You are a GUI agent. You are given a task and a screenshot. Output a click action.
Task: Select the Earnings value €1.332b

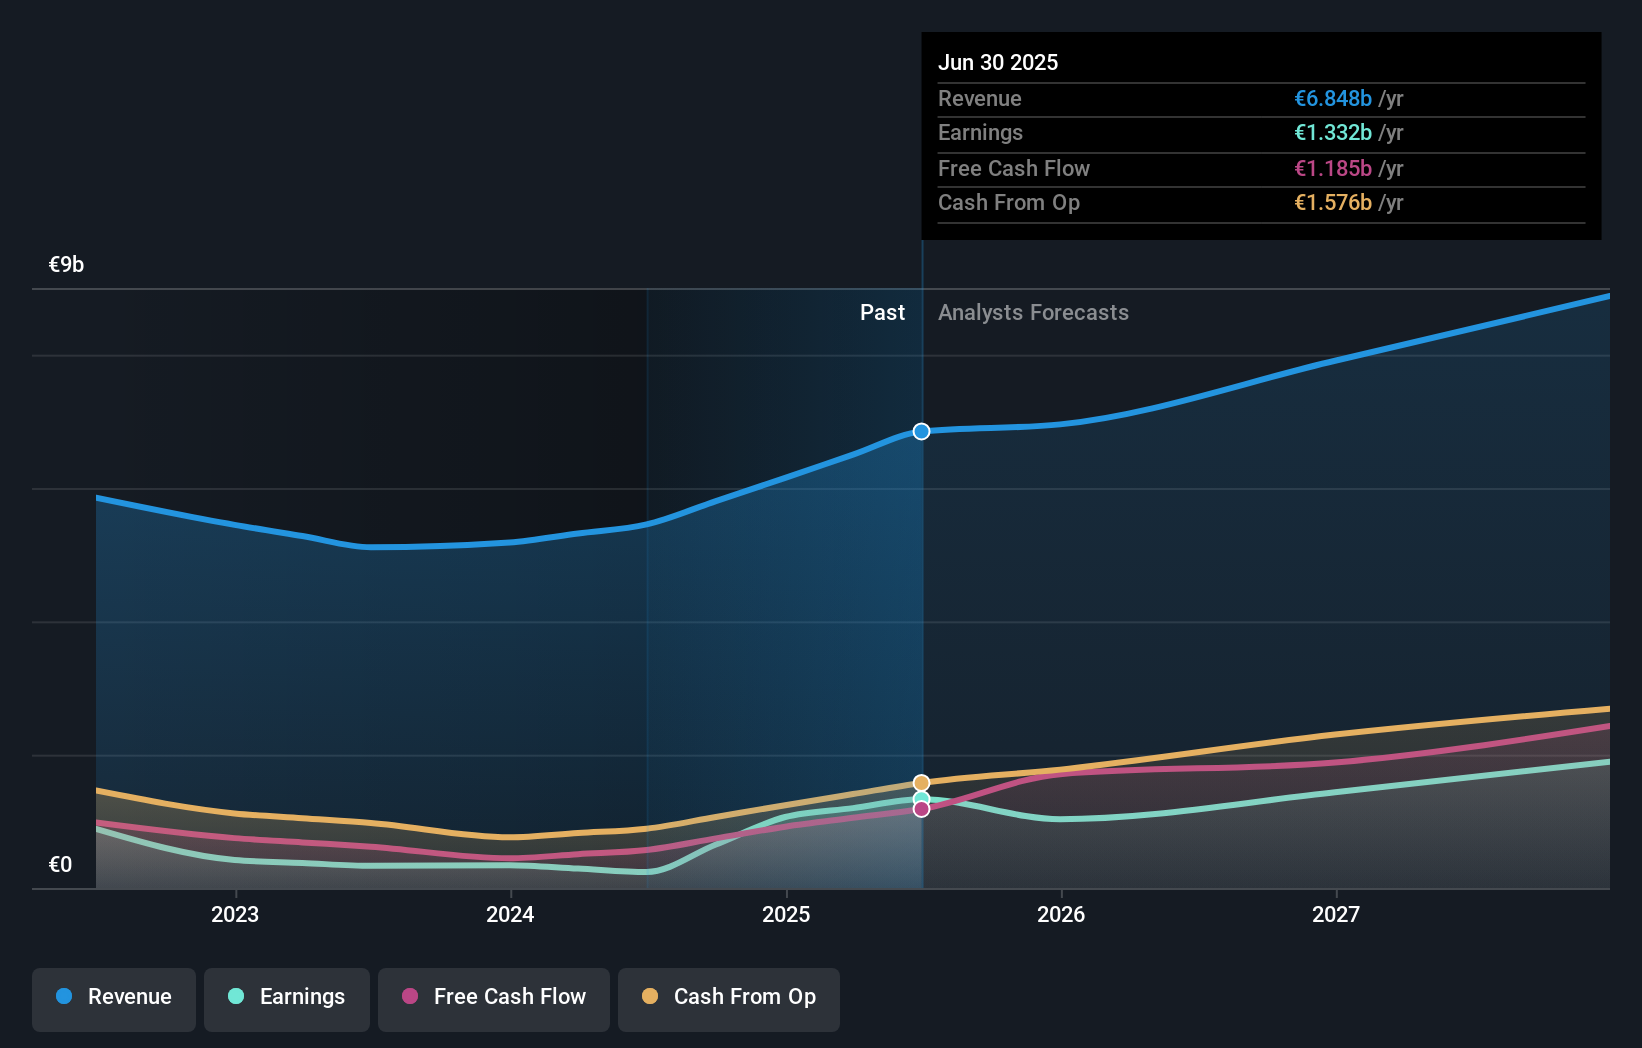(1333, 133)
